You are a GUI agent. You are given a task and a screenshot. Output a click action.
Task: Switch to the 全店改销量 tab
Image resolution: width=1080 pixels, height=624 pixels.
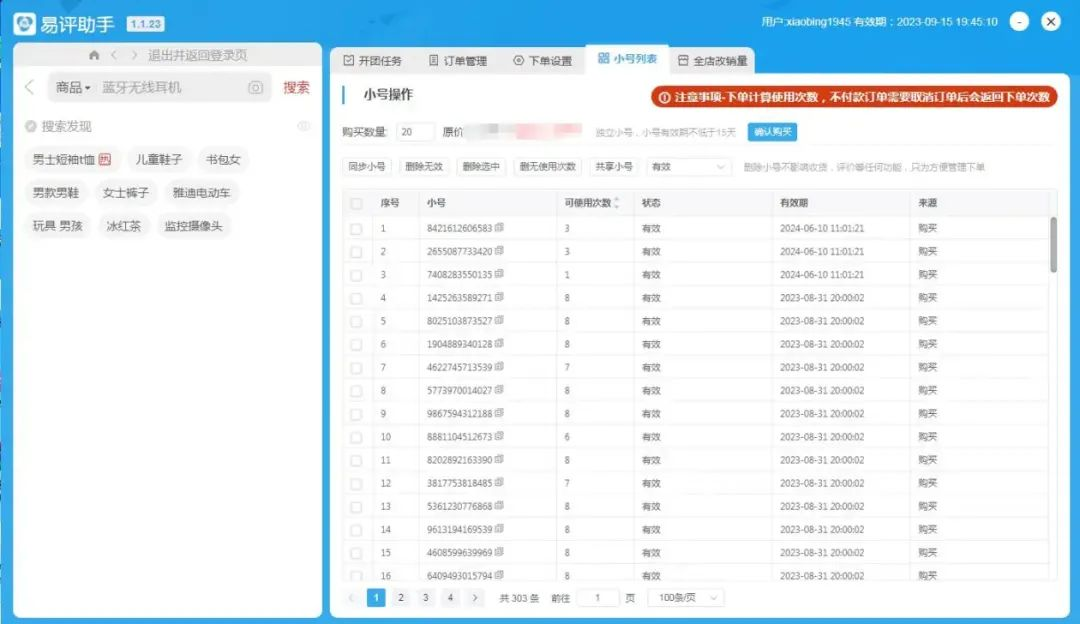coord(713,59)
